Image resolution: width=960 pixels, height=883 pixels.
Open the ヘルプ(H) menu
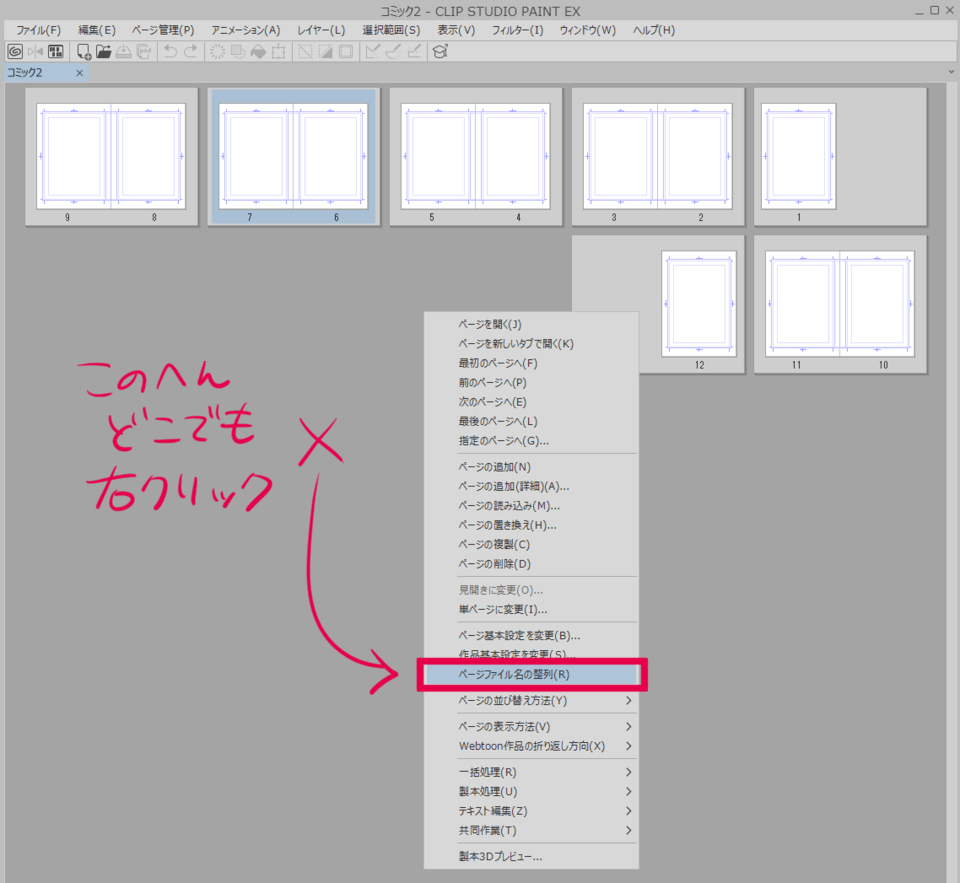tap(654, 30)
